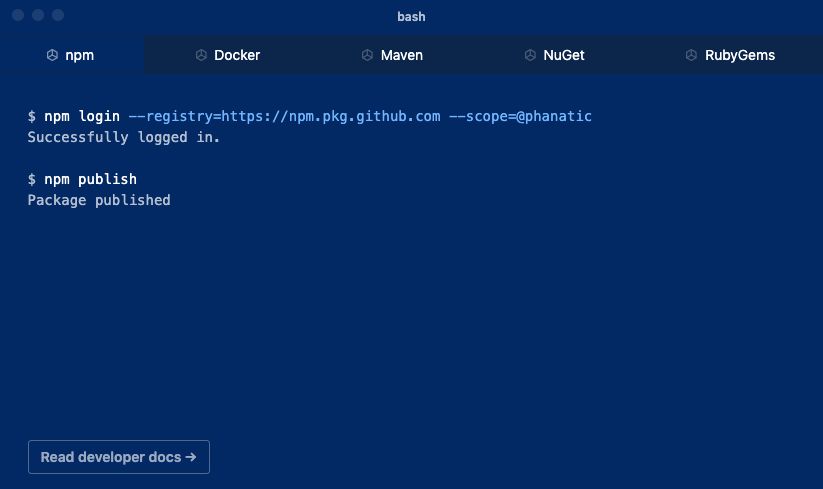Click the registry URL argument text
Screen dimensions: 823x489
tap(284, 116)
